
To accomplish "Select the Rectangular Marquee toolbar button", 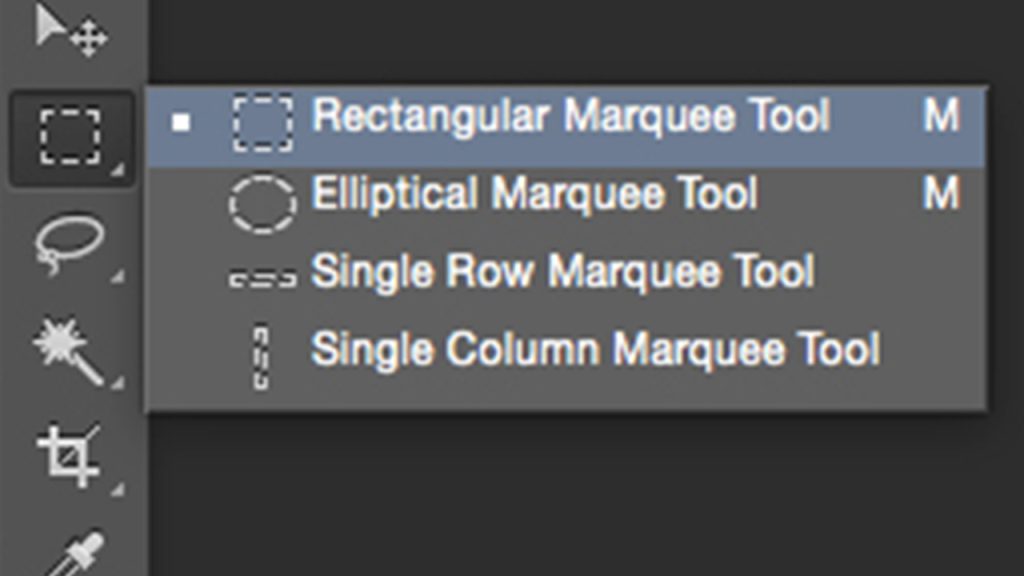I will (x=72, y=137).
